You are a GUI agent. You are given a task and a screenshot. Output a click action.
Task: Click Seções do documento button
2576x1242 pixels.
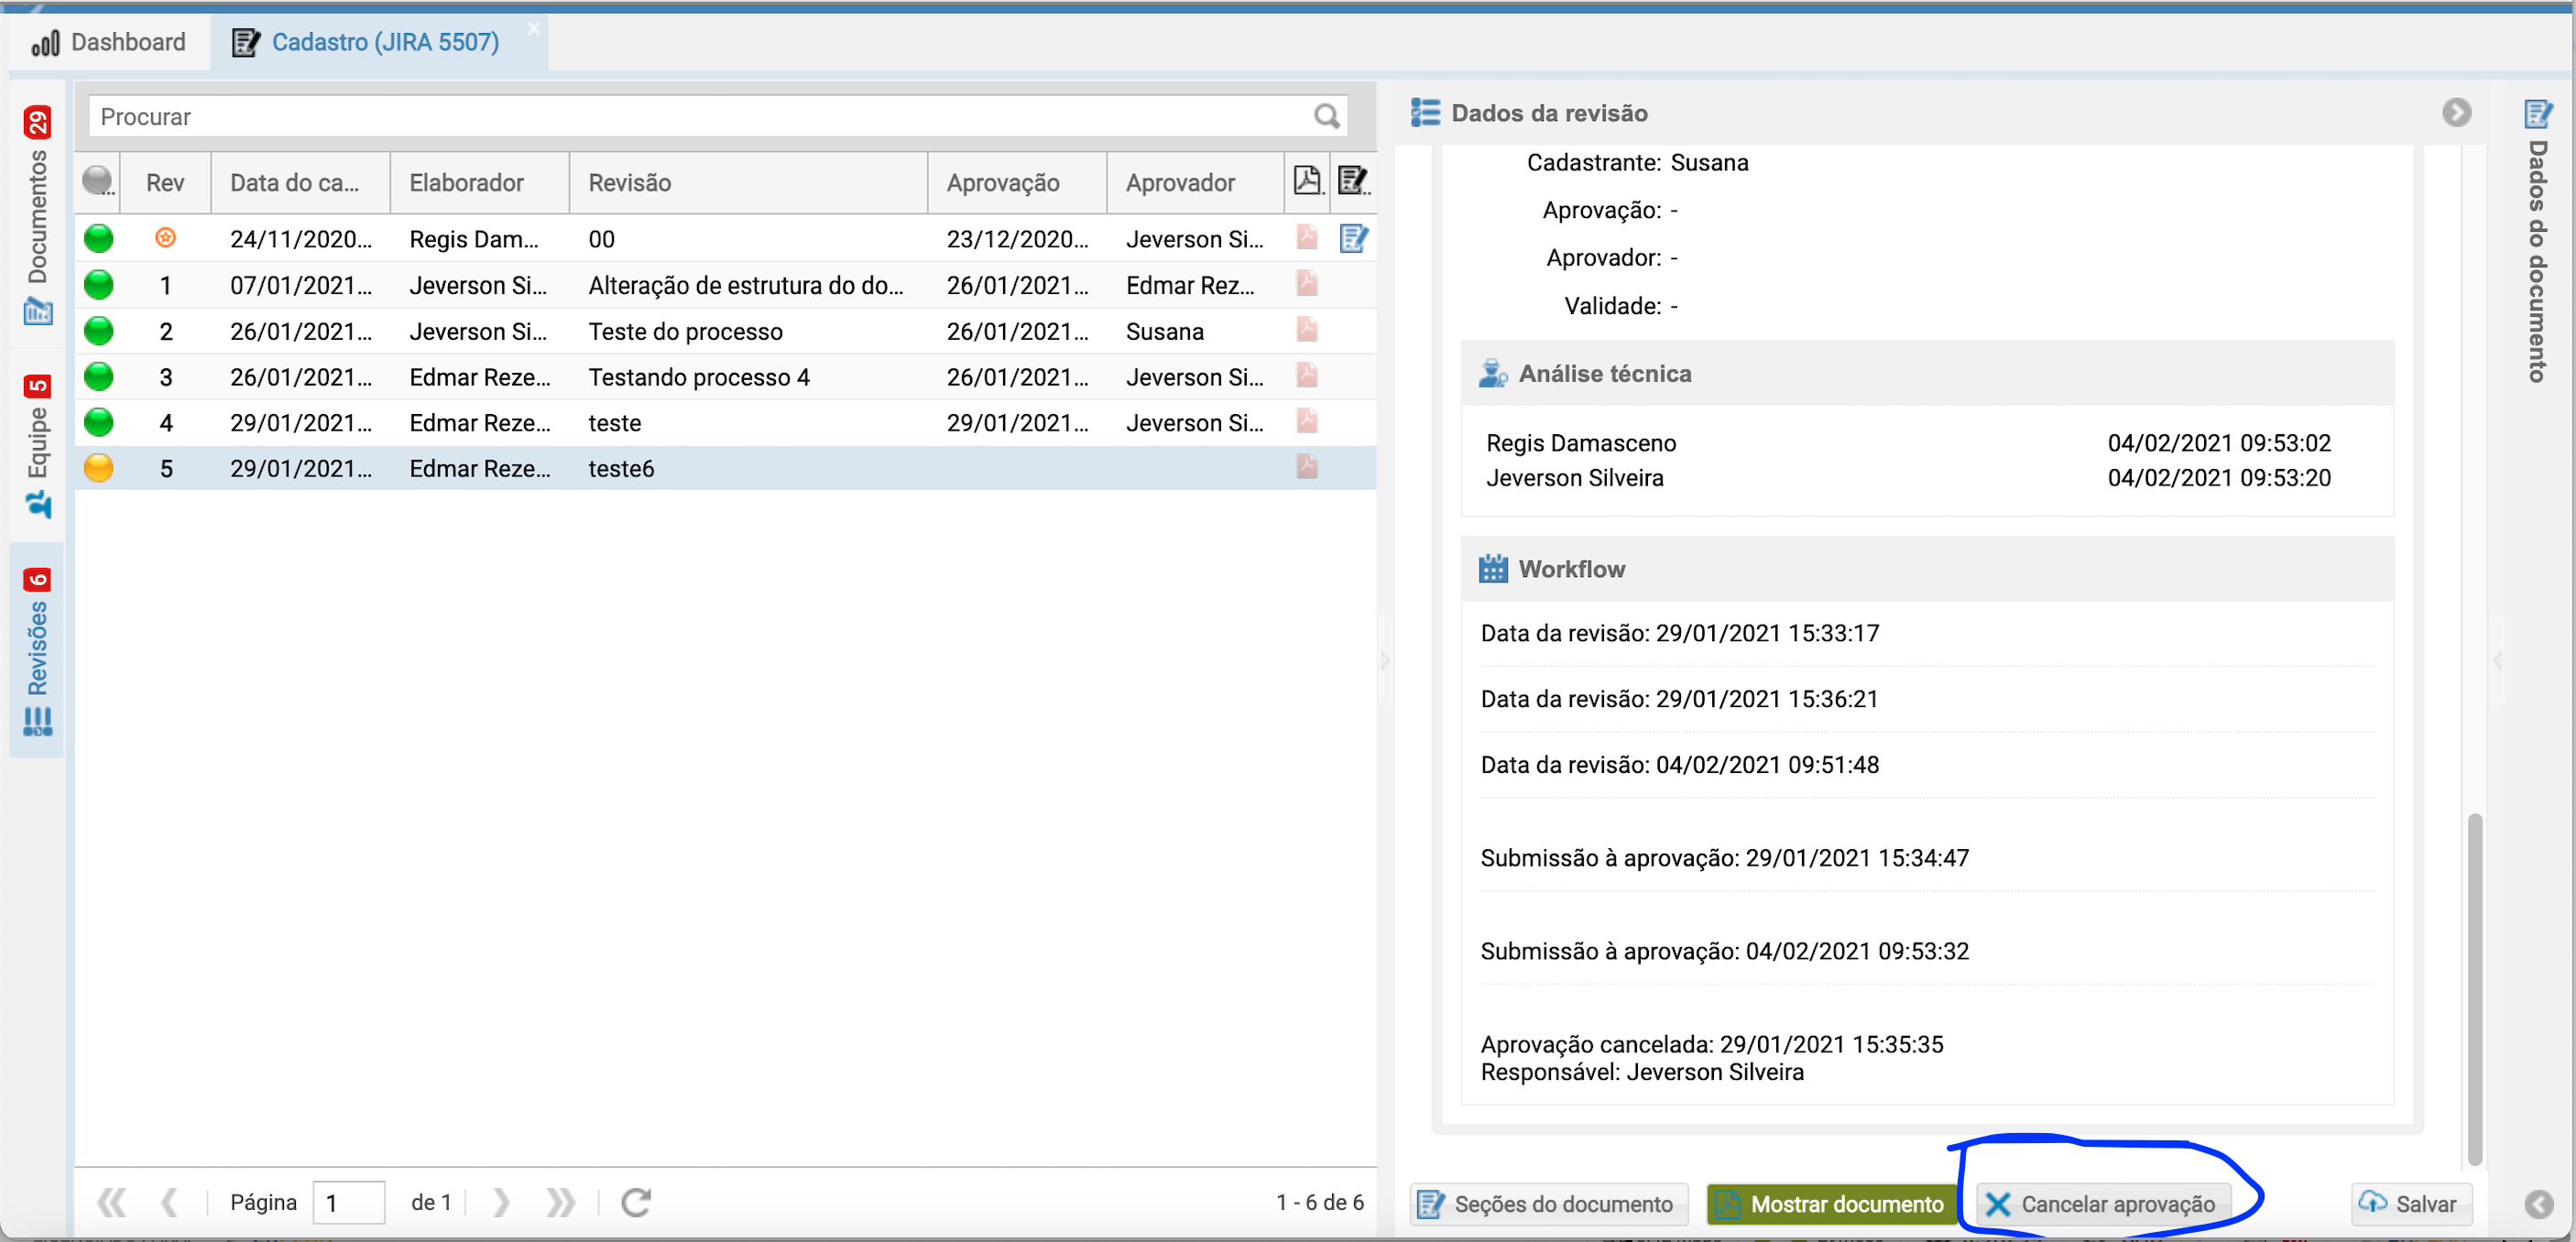pos(1548,1204)
